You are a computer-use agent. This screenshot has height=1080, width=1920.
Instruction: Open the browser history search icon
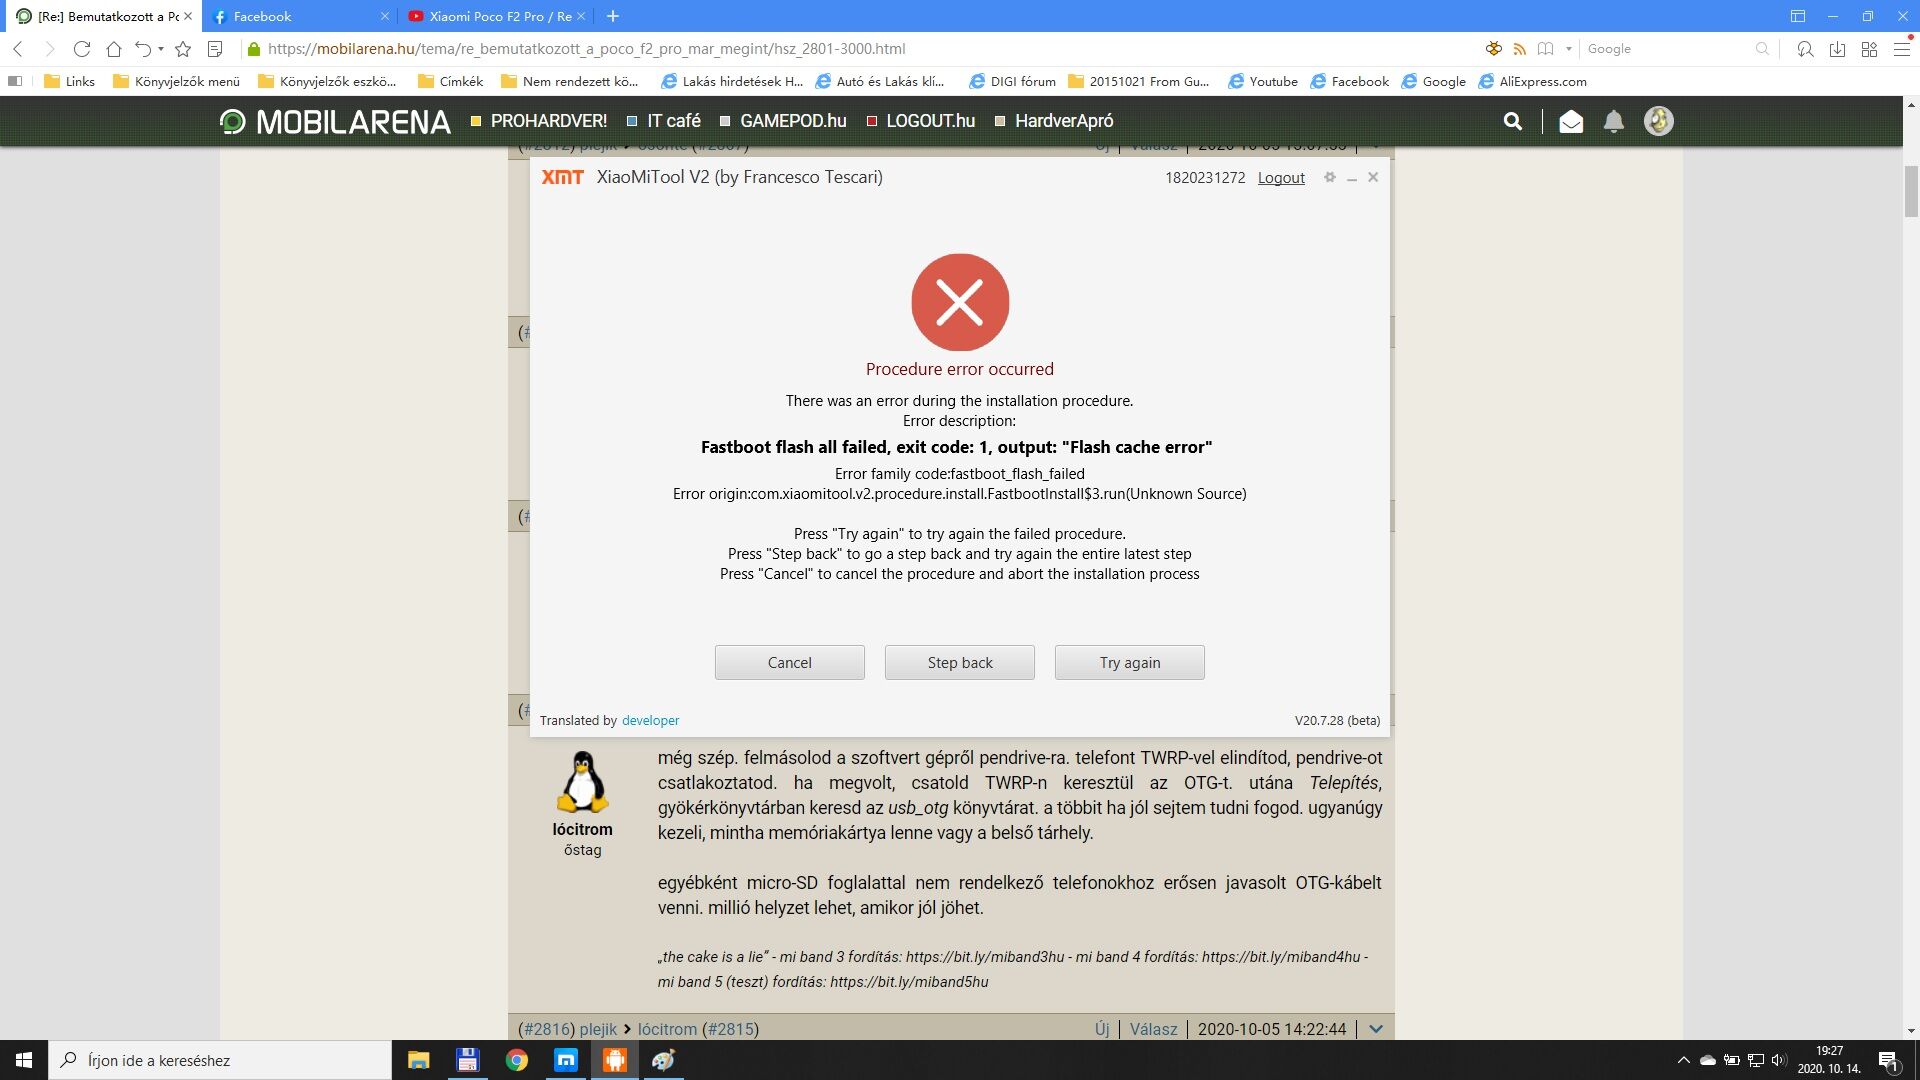[1805, 48]
